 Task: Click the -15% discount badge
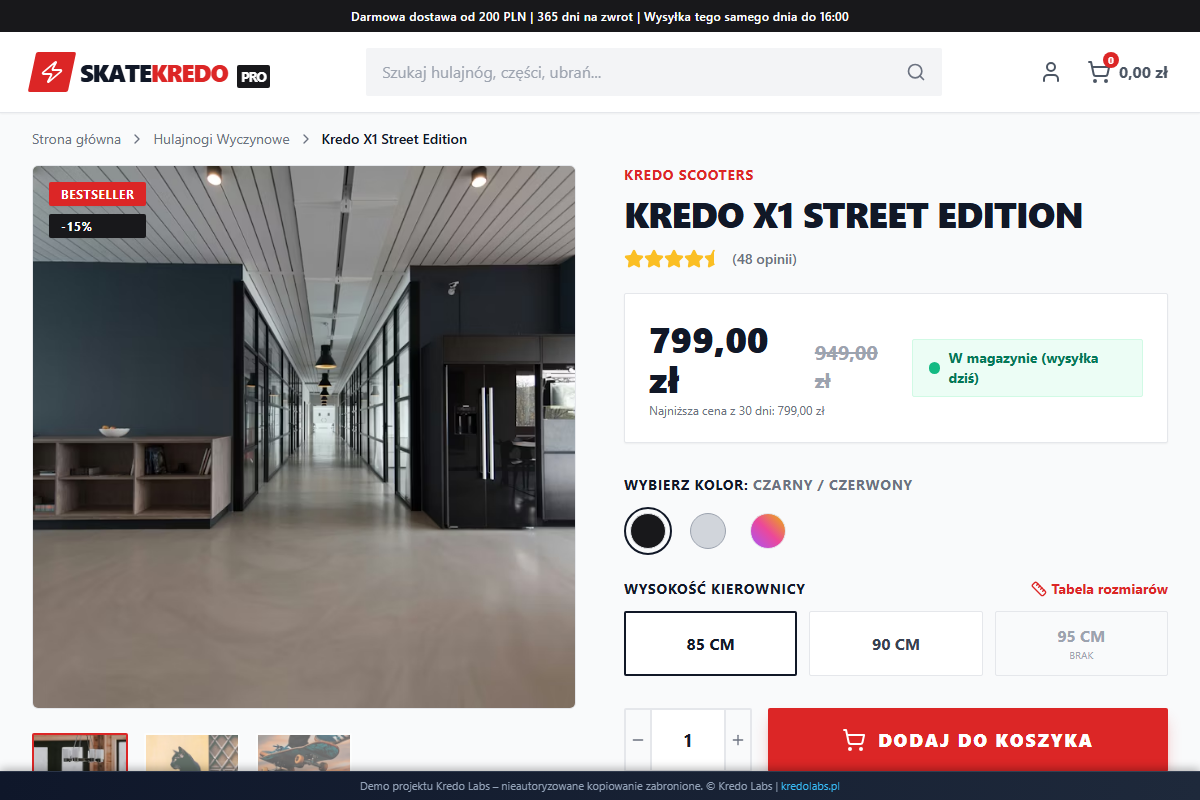tap(97, 226)
